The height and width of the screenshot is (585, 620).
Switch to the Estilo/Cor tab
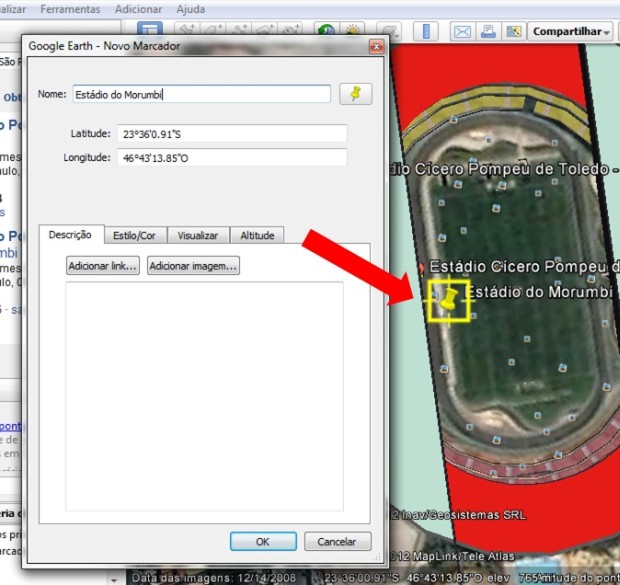coord(134,235)
